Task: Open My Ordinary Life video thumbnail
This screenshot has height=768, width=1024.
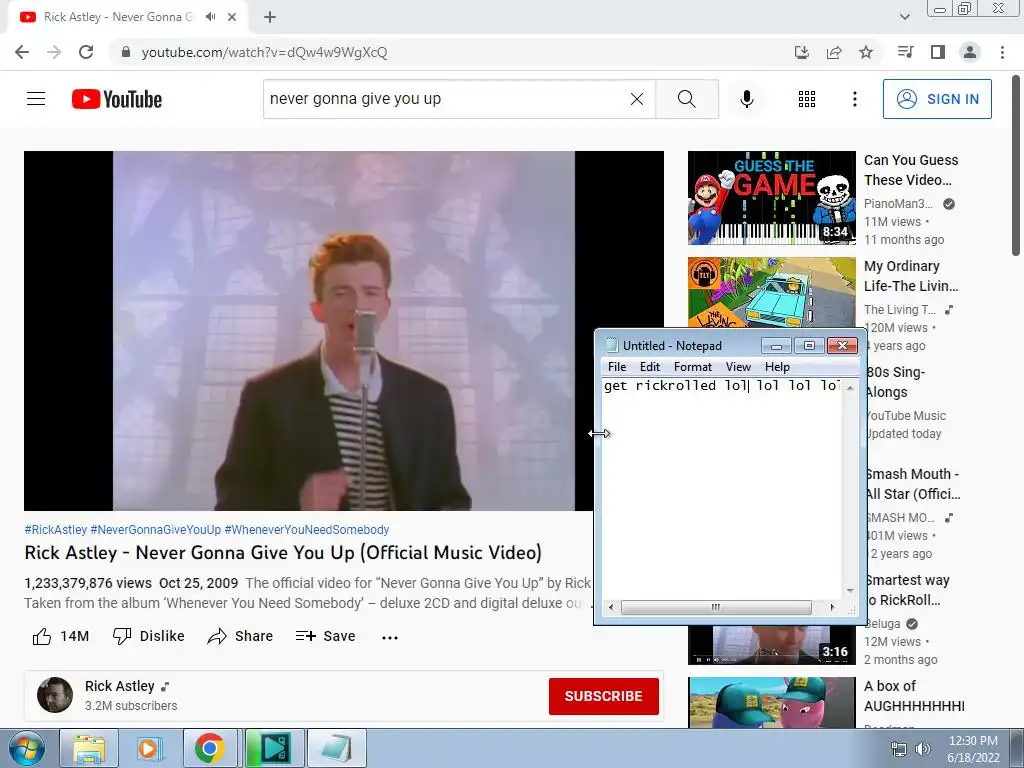Action: click(771, 292)
